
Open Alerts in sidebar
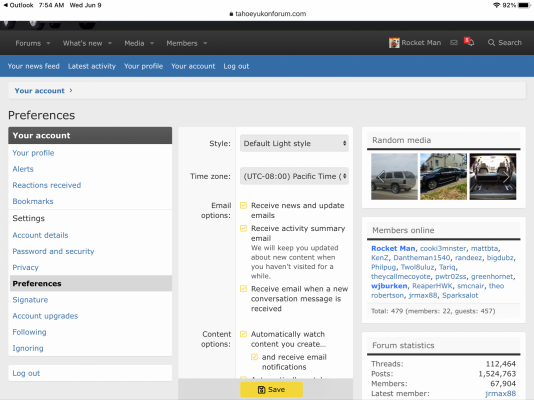[23, 169]
